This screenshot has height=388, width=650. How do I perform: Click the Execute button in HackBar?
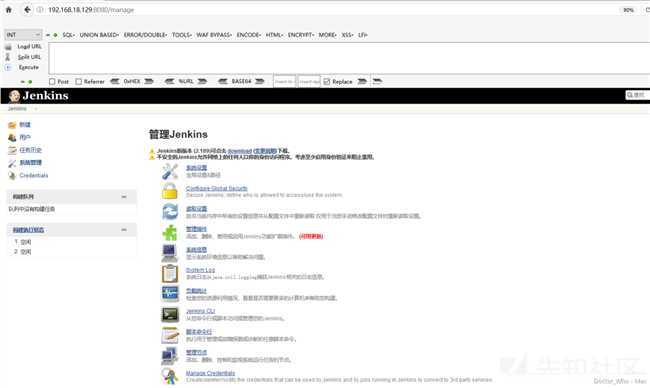(29, 67)
